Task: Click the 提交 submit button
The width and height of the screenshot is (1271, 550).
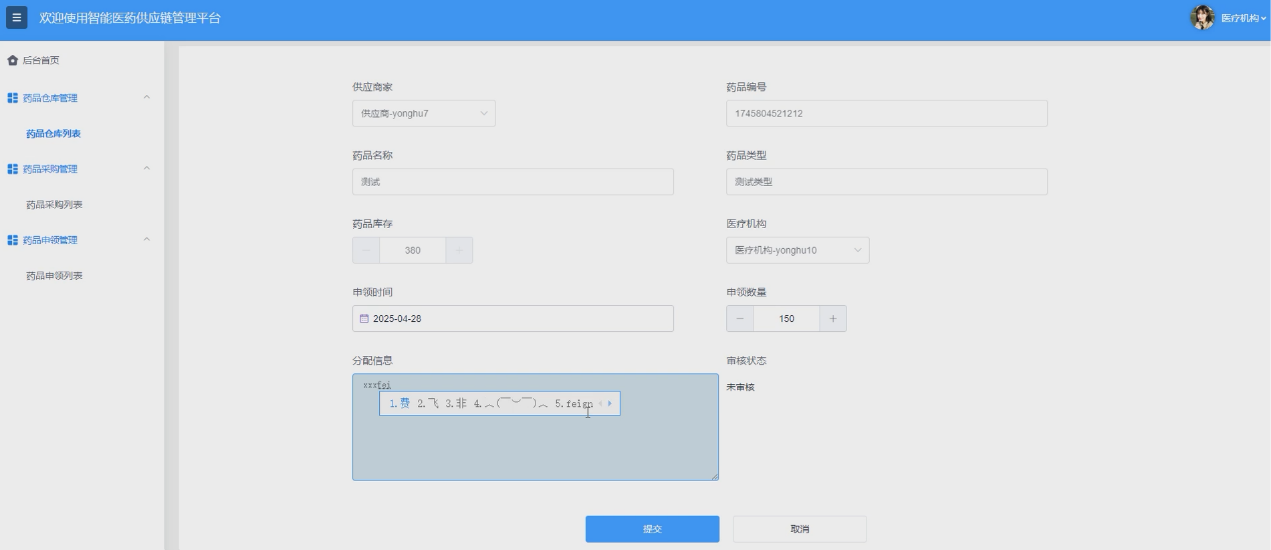Action: [x=652, y=529]
